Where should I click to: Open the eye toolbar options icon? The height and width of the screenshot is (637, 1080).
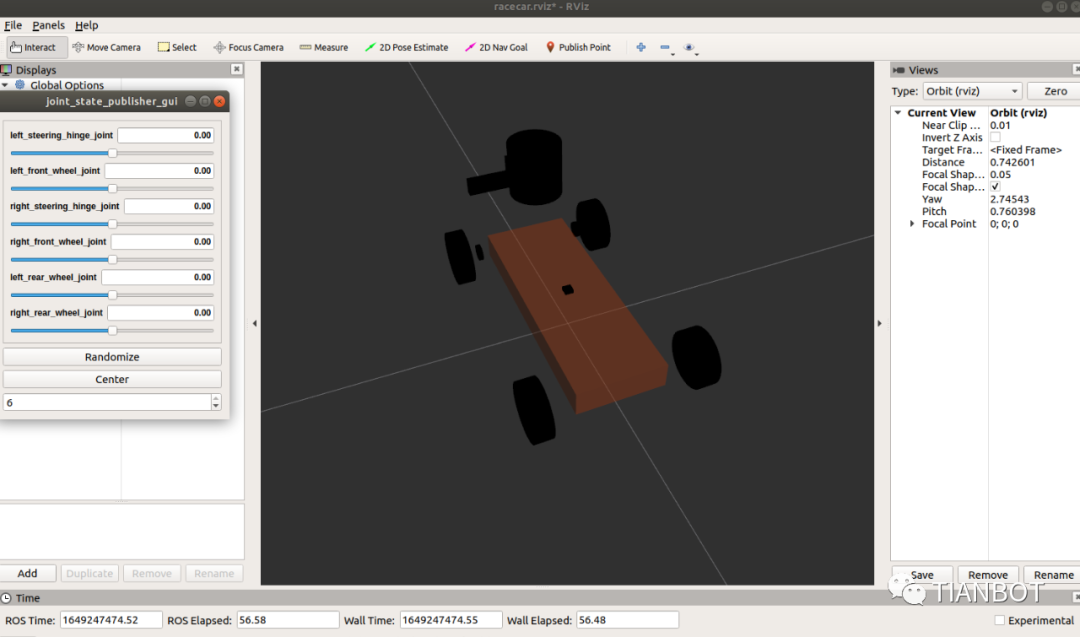[x=689, y=48]
